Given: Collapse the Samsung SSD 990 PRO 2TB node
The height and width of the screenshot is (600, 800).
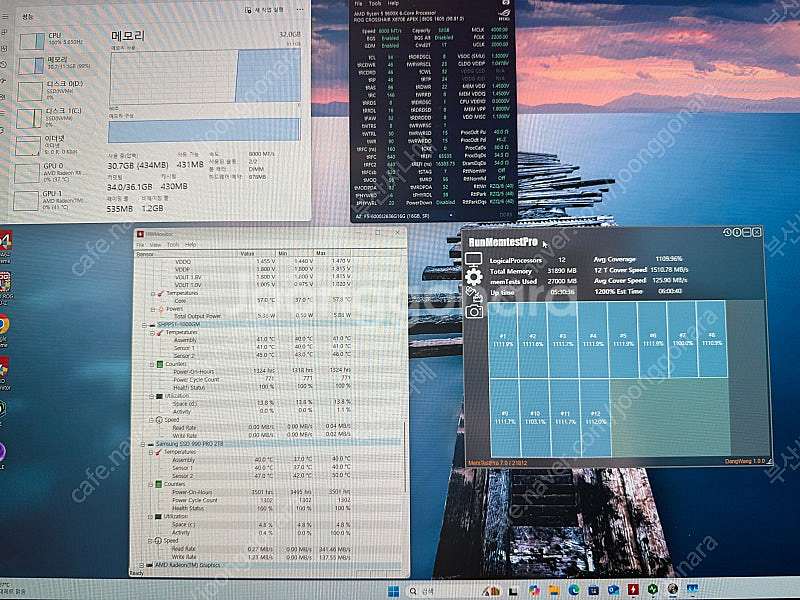Looking at the screenshot, I should pos(143,444).
